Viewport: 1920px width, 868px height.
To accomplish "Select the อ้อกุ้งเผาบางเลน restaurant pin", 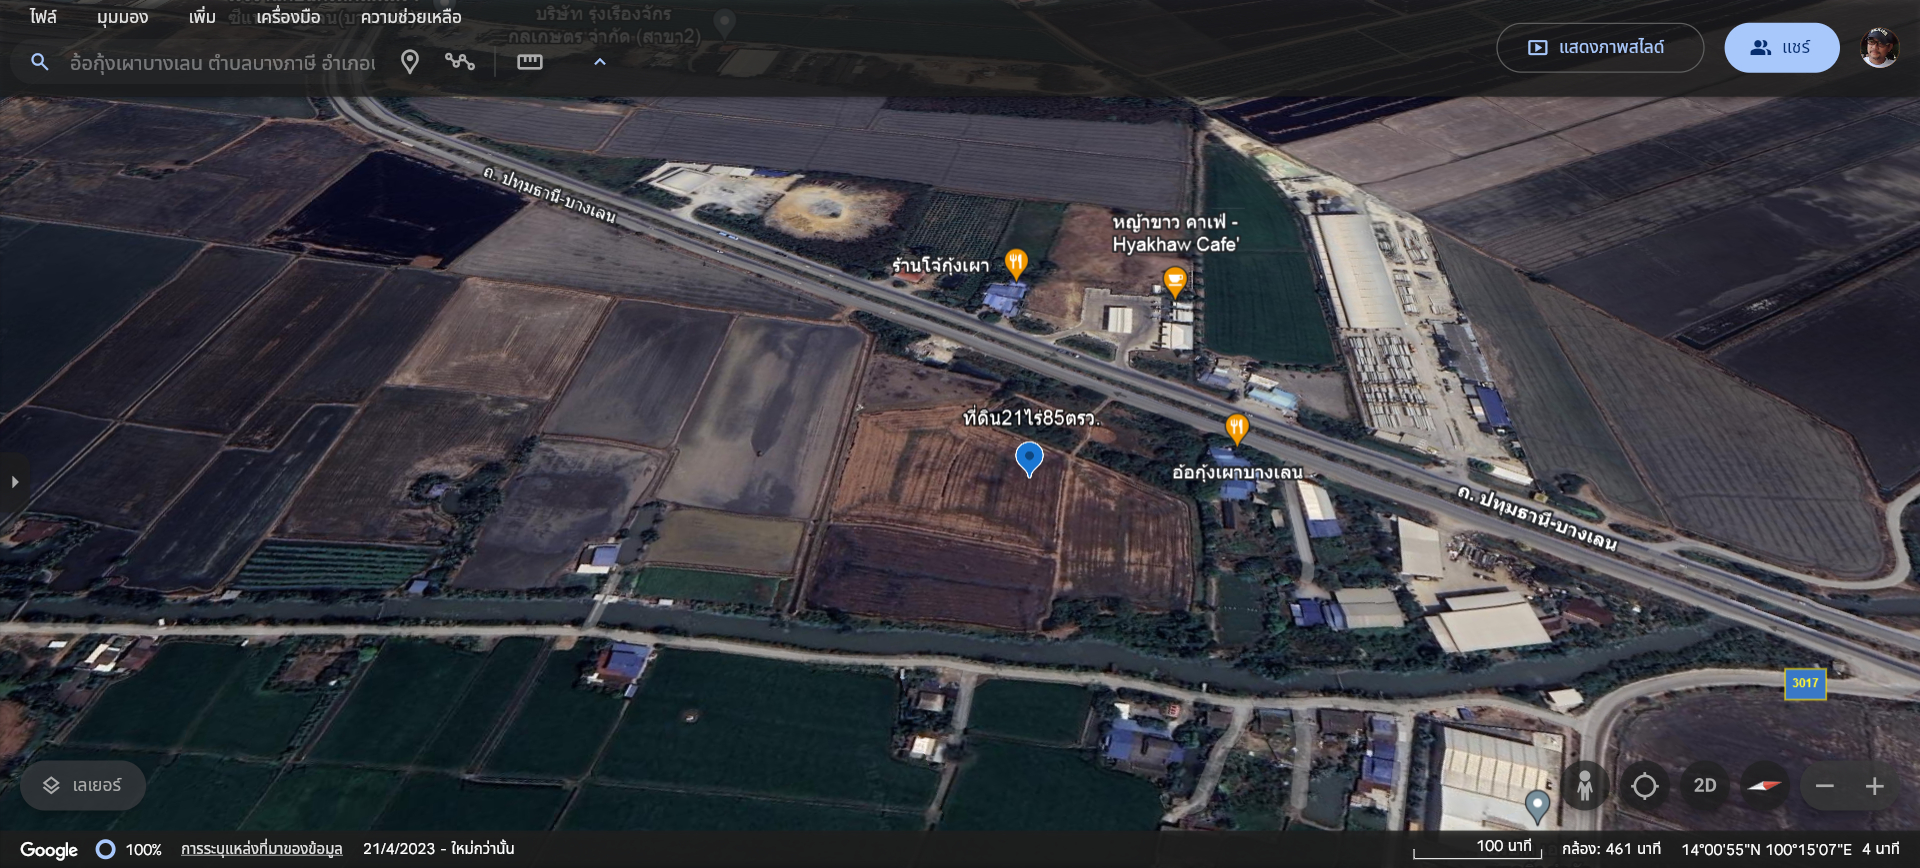I will (1237, 430).
